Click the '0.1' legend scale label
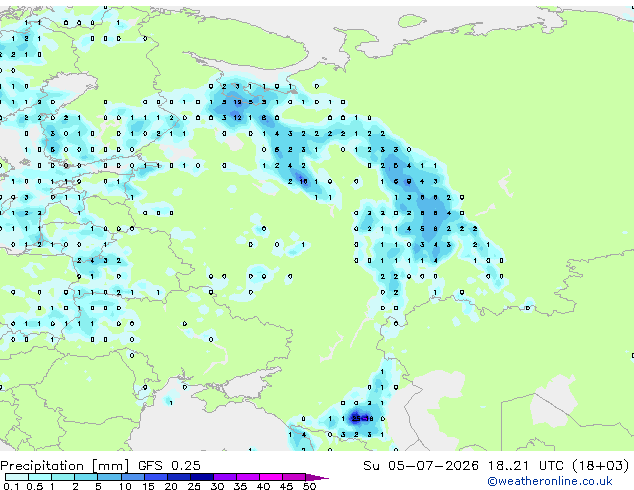This screenshot has height=490, width=634. click(11, 486)
